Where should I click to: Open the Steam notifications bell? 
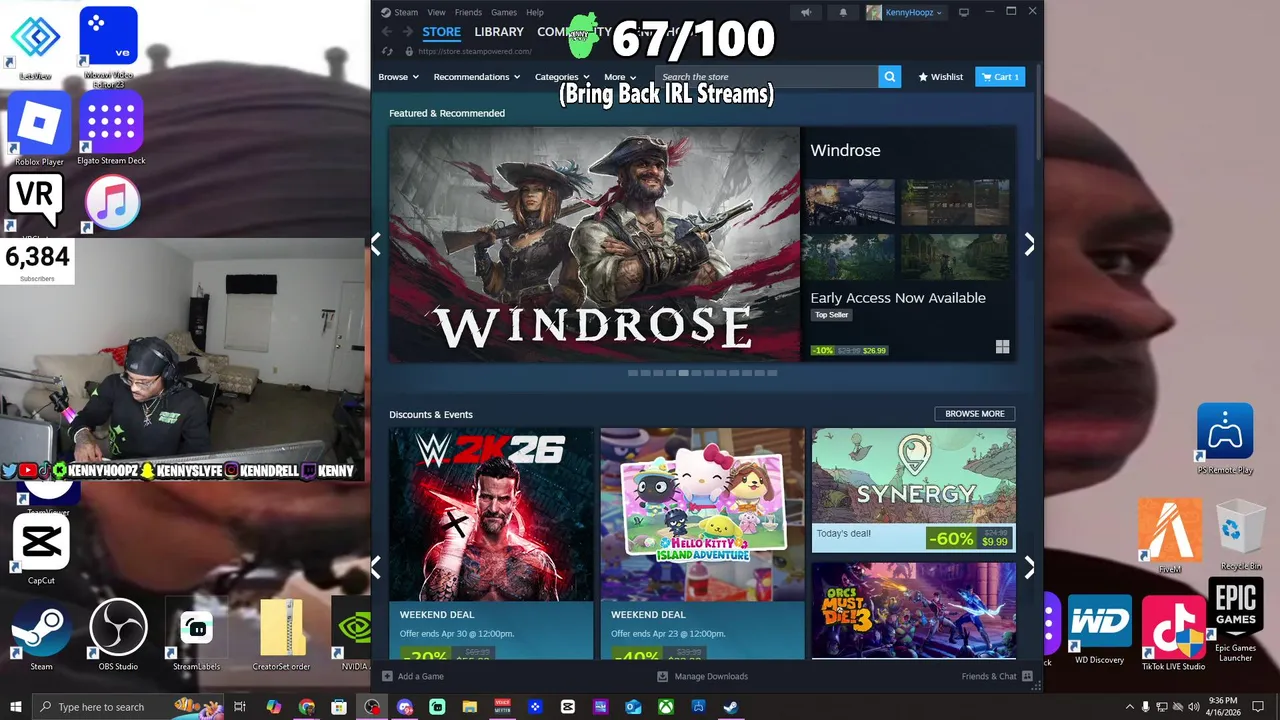842,13
